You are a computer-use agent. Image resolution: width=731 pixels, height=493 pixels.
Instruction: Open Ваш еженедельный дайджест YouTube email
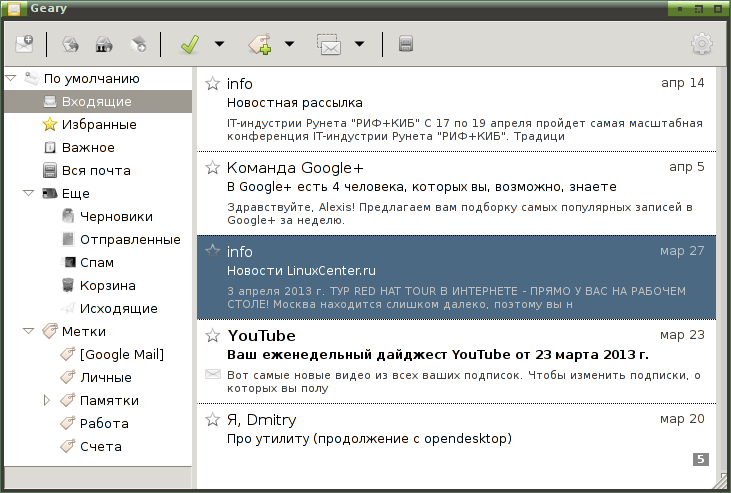pos(456,361)
